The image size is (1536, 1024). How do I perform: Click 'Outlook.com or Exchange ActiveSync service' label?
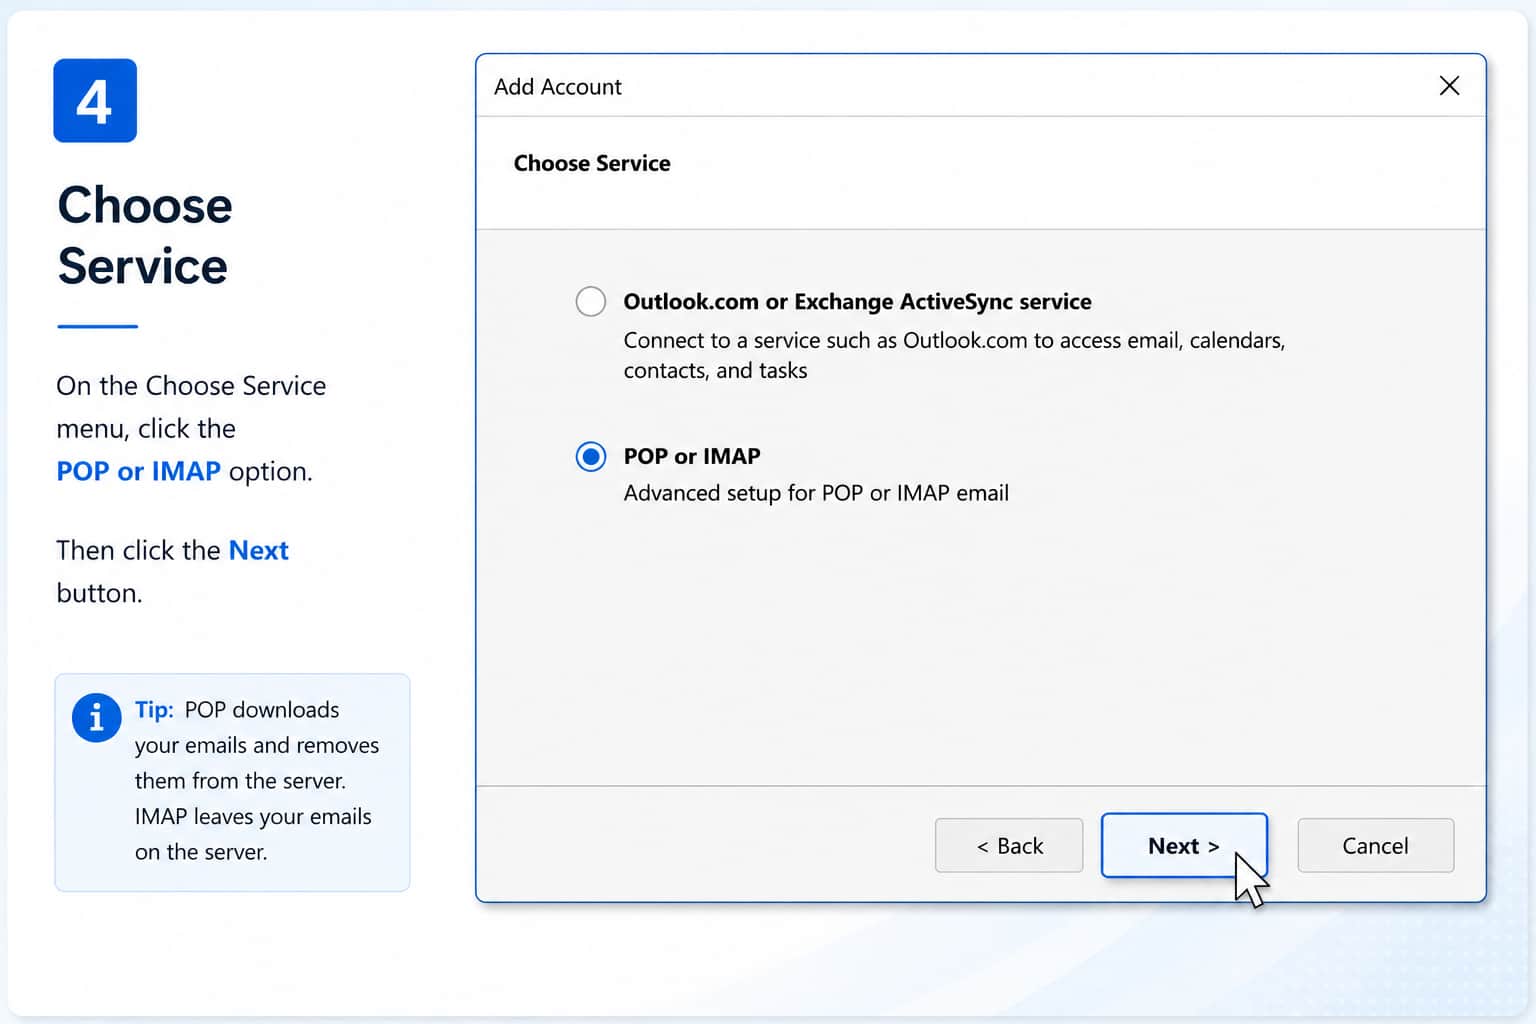pyautogui.click(x=857, y=301)
